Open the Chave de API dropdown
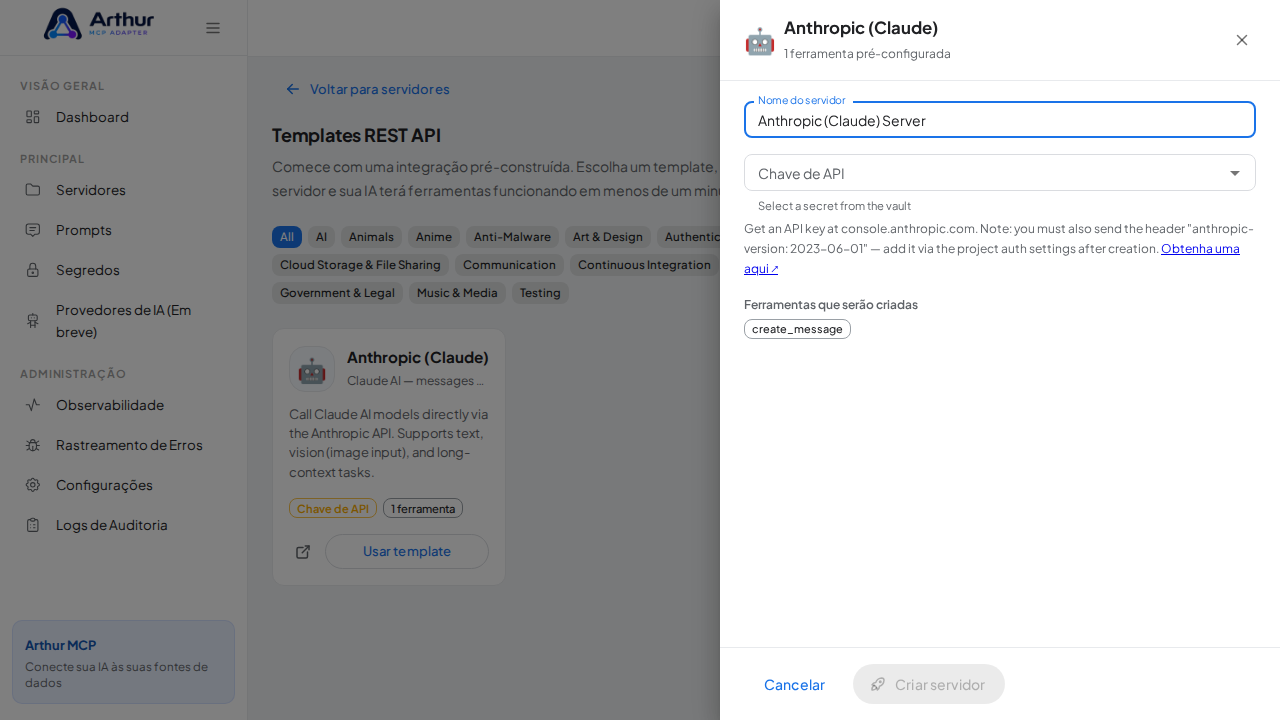The height and width of the screenshot is (720, 1280). (x=1000, y=173)
